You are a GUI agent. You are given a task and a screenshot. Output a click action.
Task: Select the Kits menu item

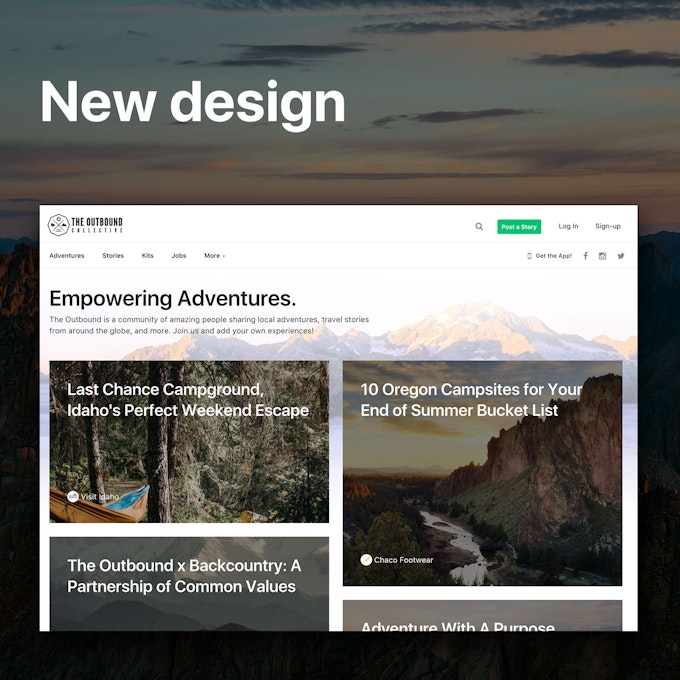[147, 256]
